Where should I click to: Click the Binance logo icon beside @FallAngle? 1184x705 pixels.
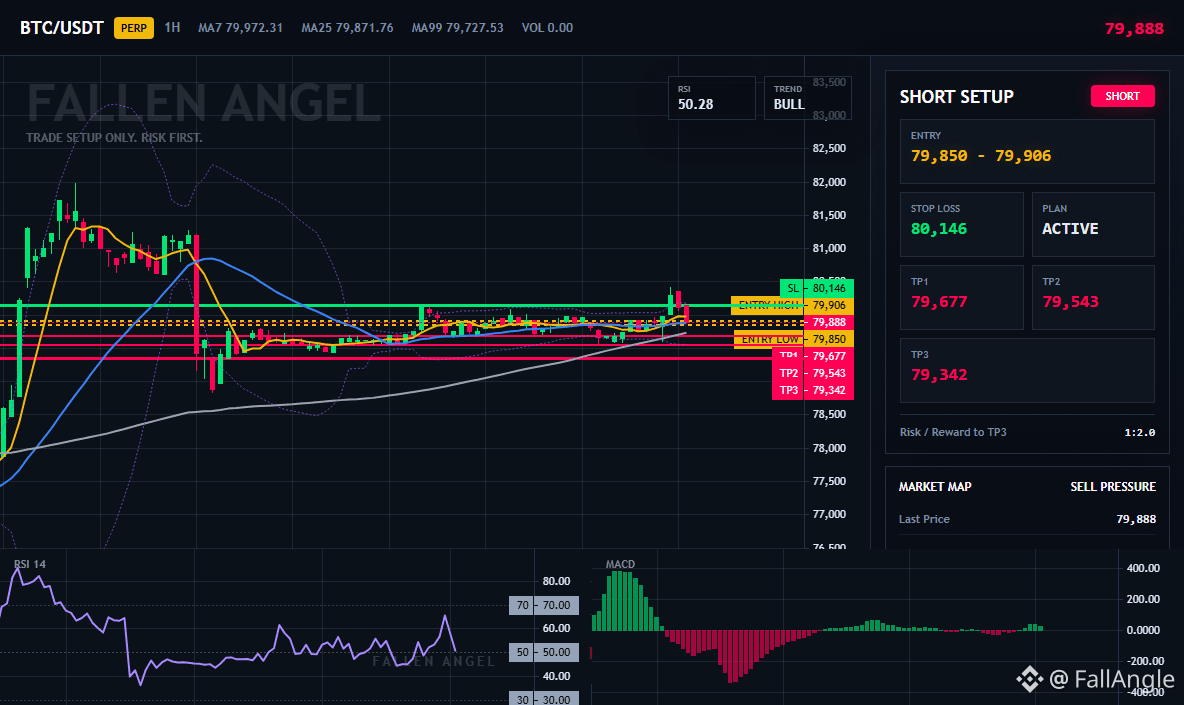pyautogui.click(x=1028, y=679)
